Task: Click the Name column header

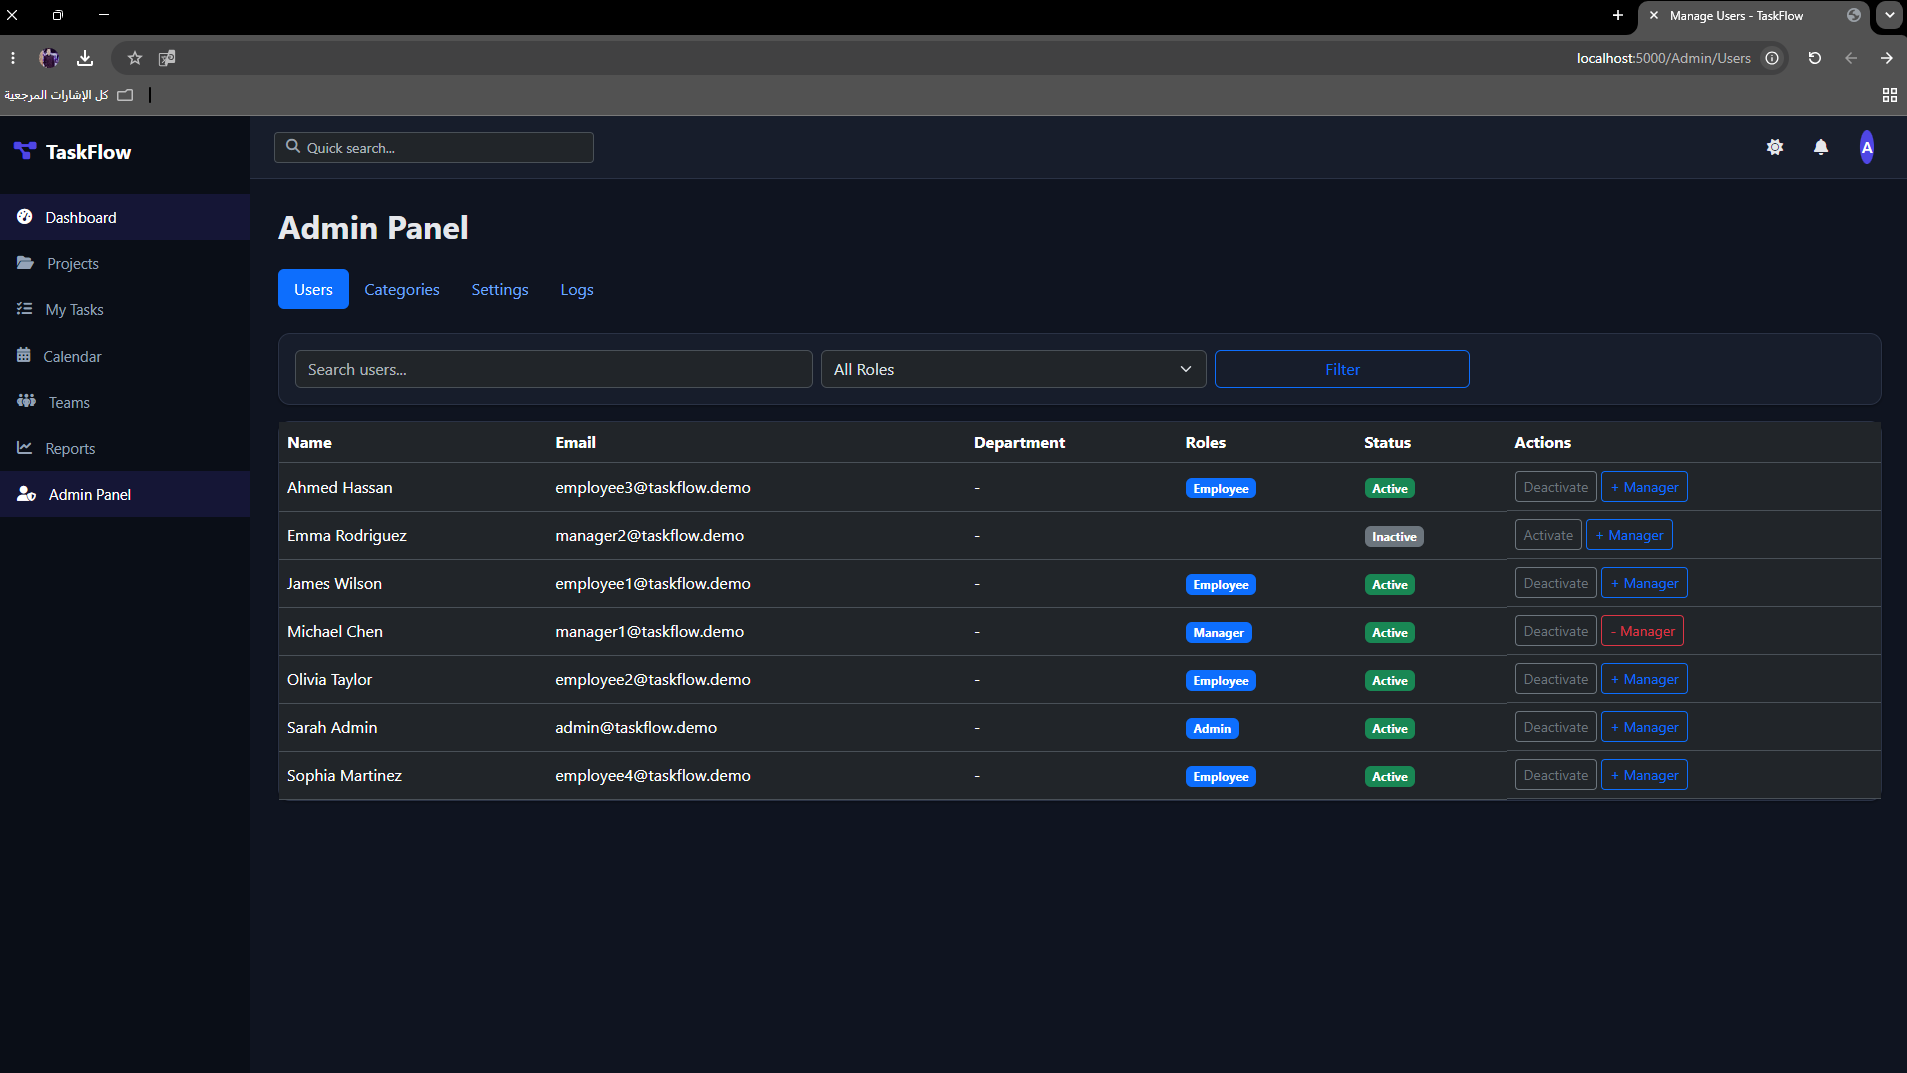Action: click(x=309, y=442)
